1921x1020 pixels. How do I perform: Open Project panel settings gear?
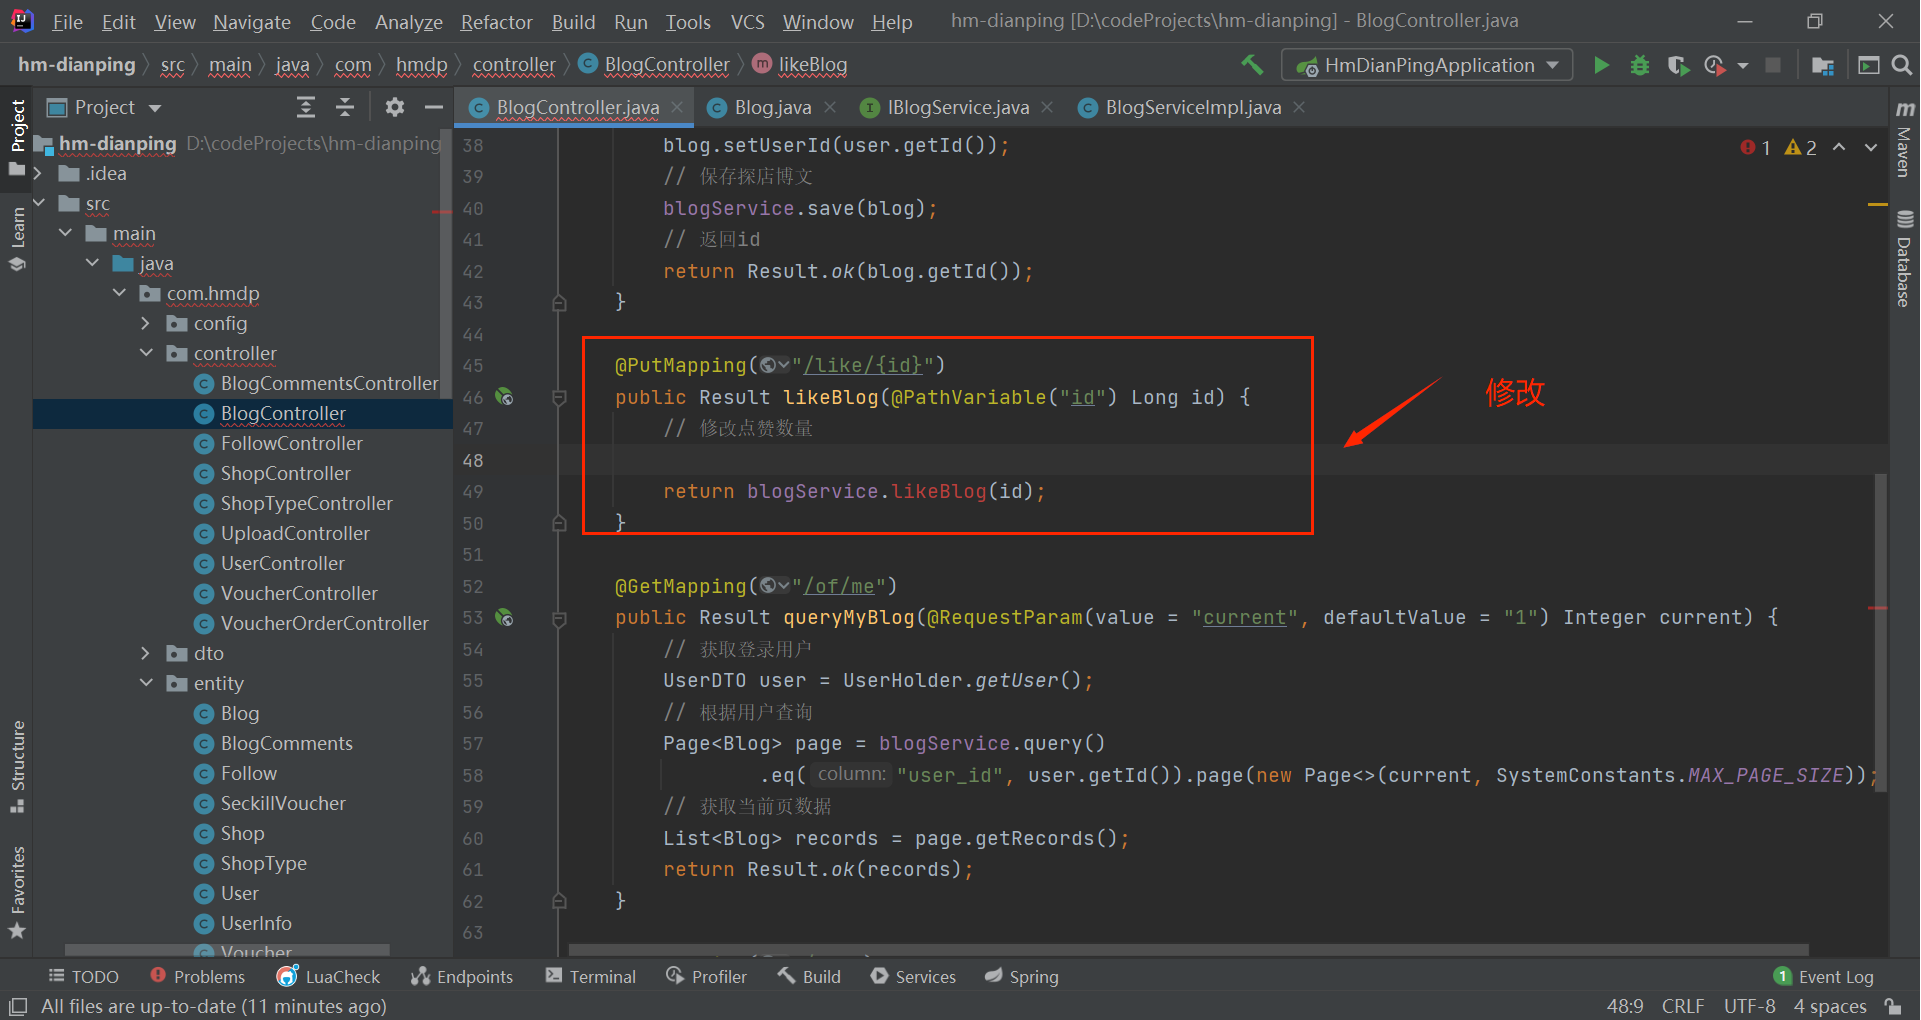(x=395, y=107)
